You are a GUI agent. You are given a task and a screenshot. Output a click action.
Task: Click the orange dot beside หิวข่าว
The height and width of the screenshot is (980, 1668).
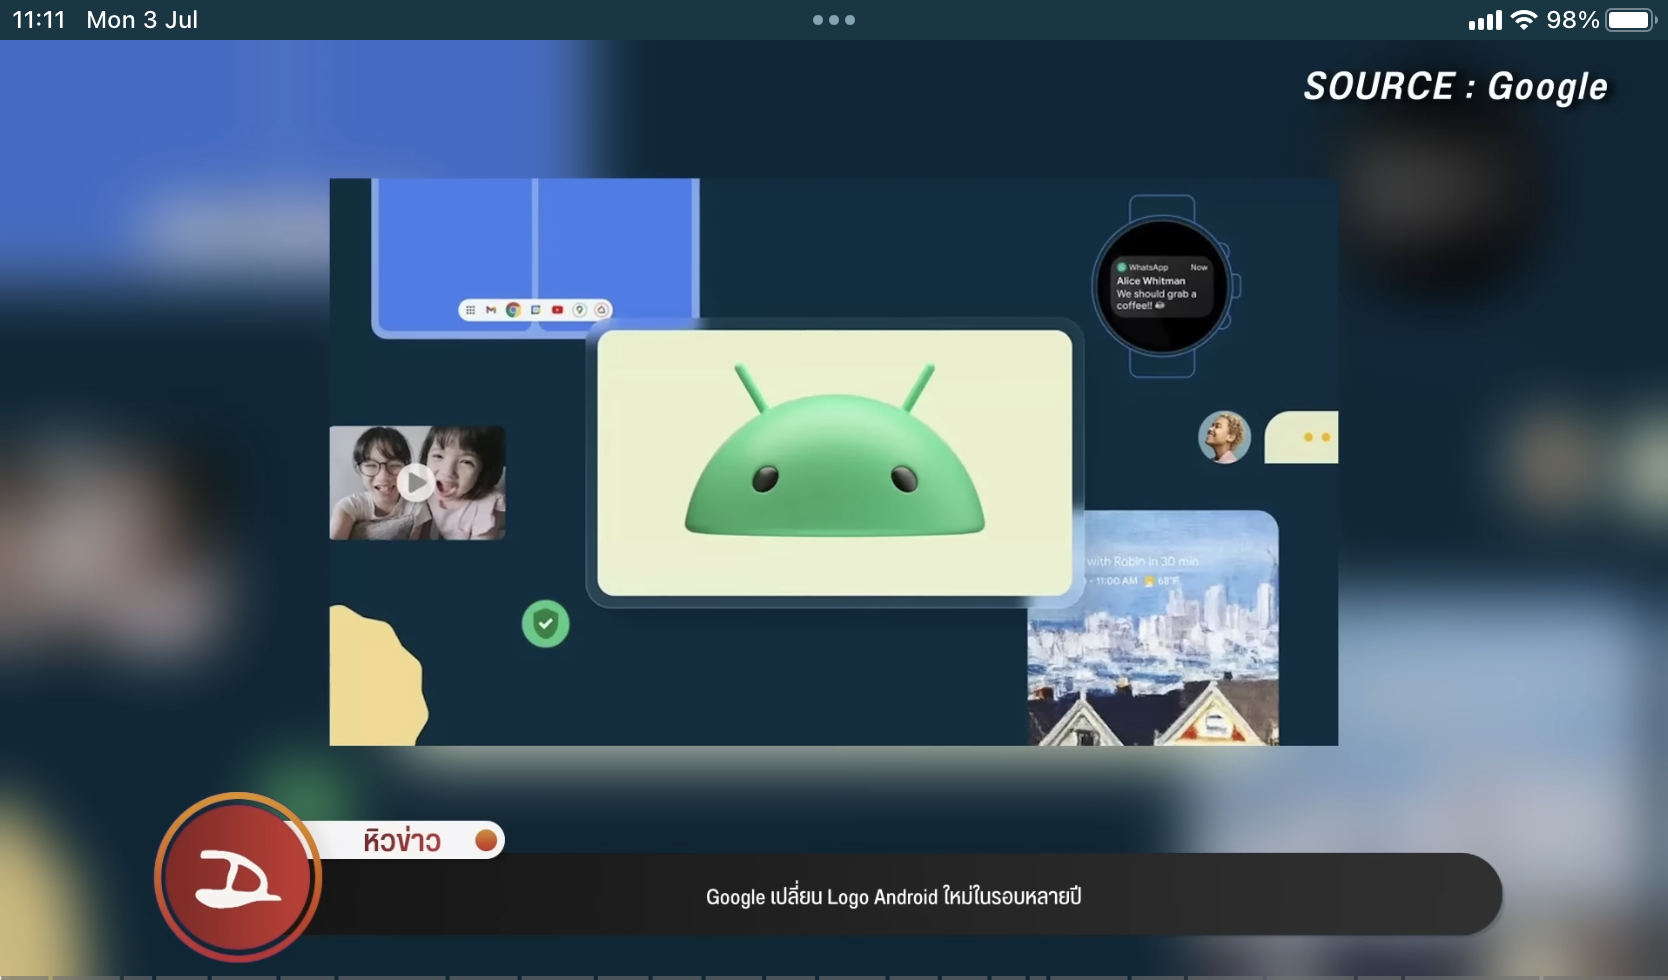[x=486, y=840]
